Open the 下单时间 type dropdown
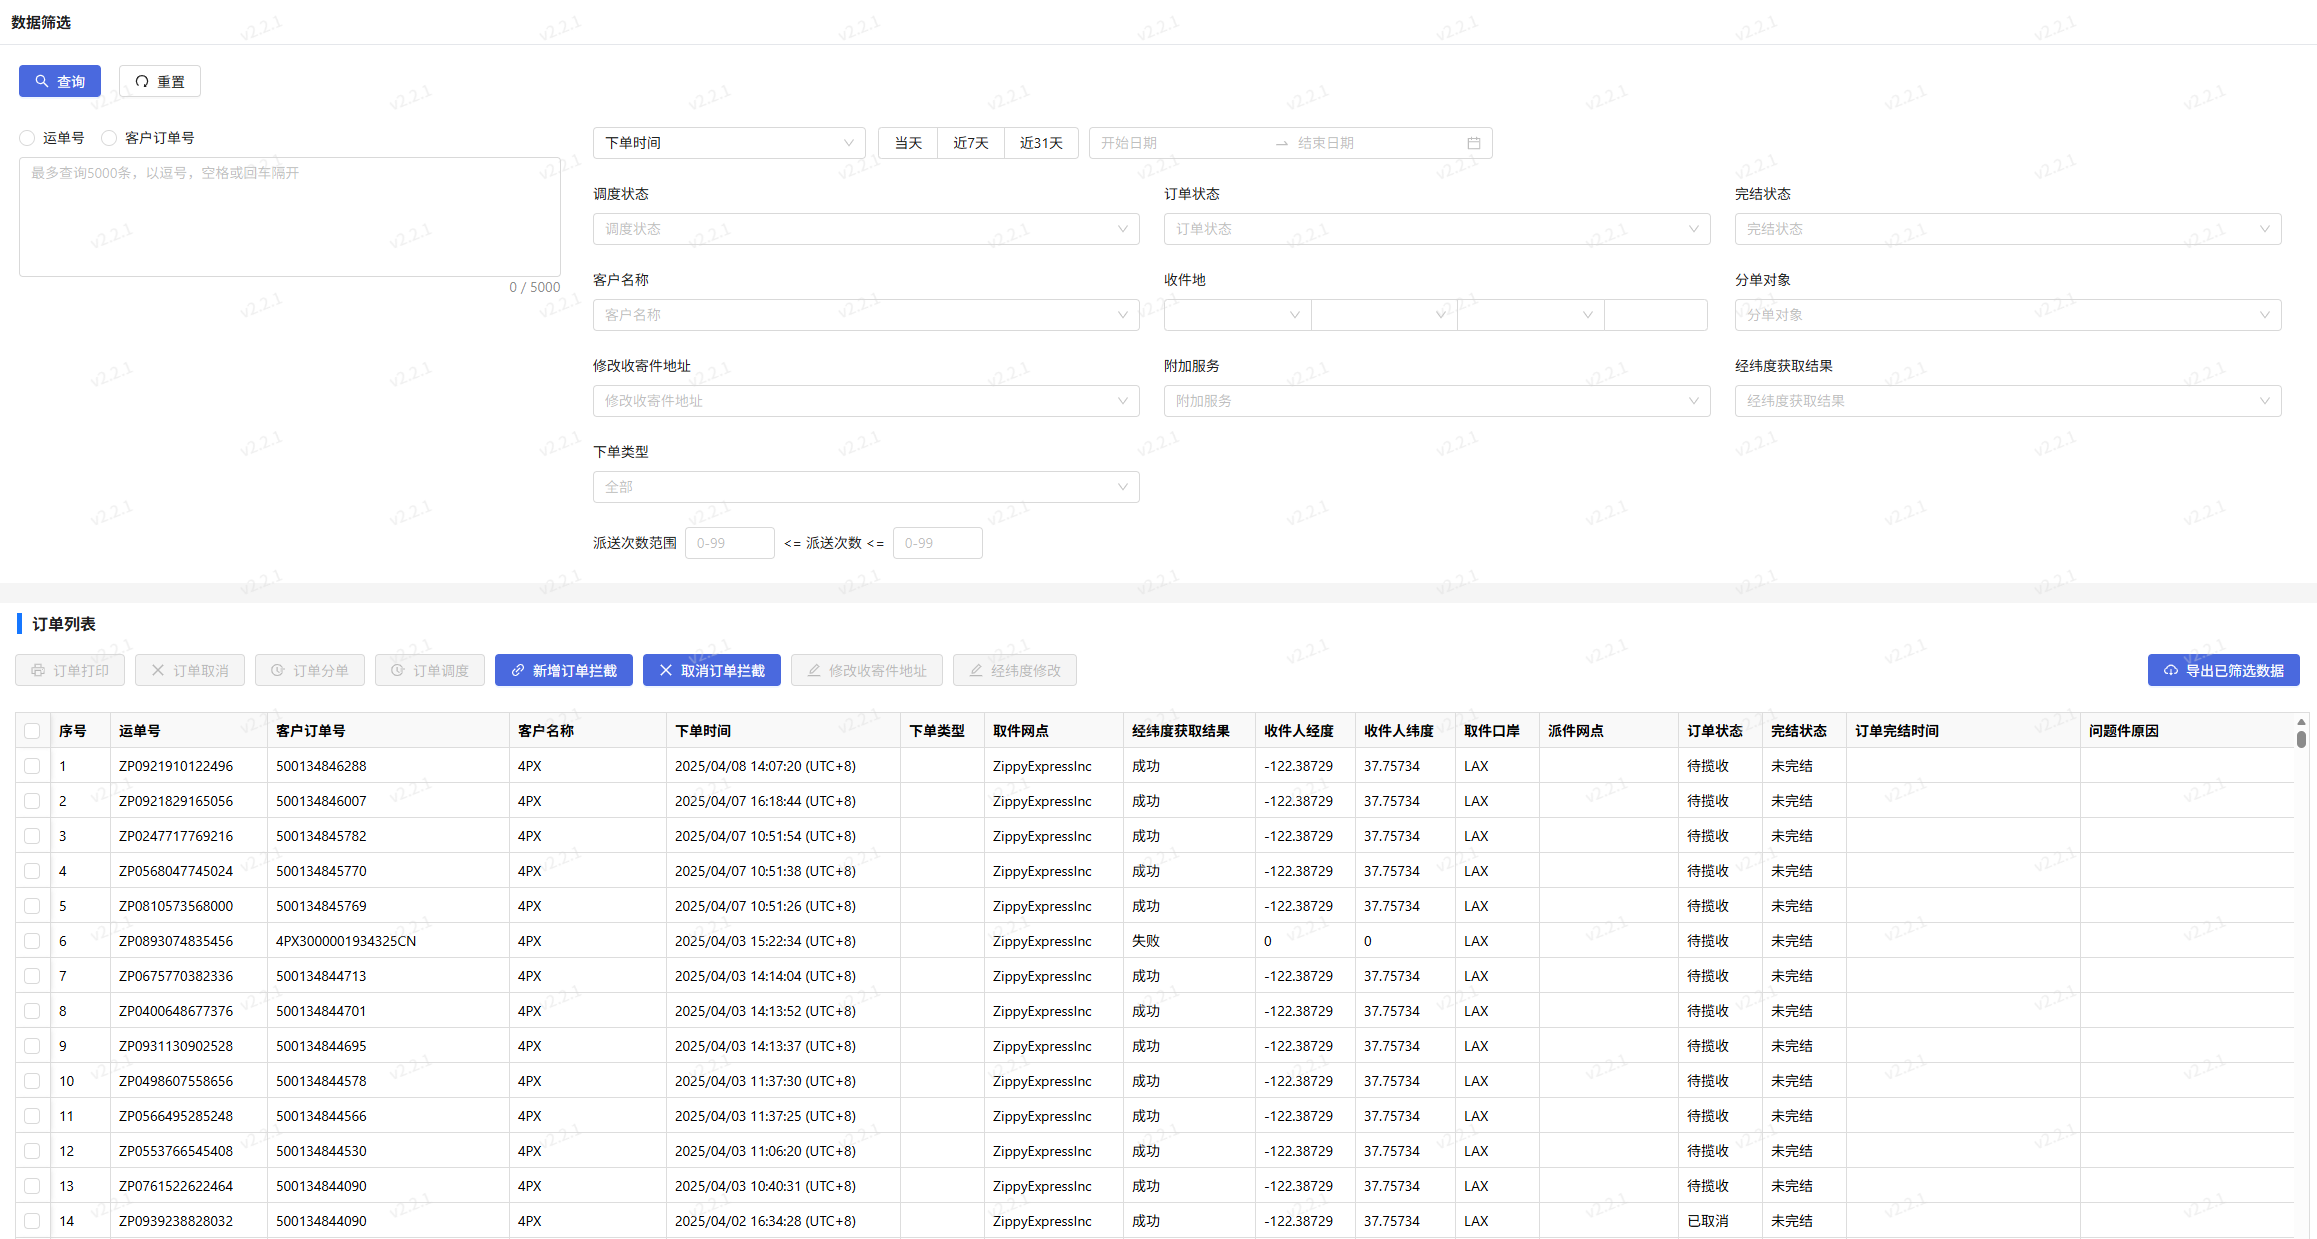Image resolution: width=2317 pixels, height=1239 pixels. [729, 143]
